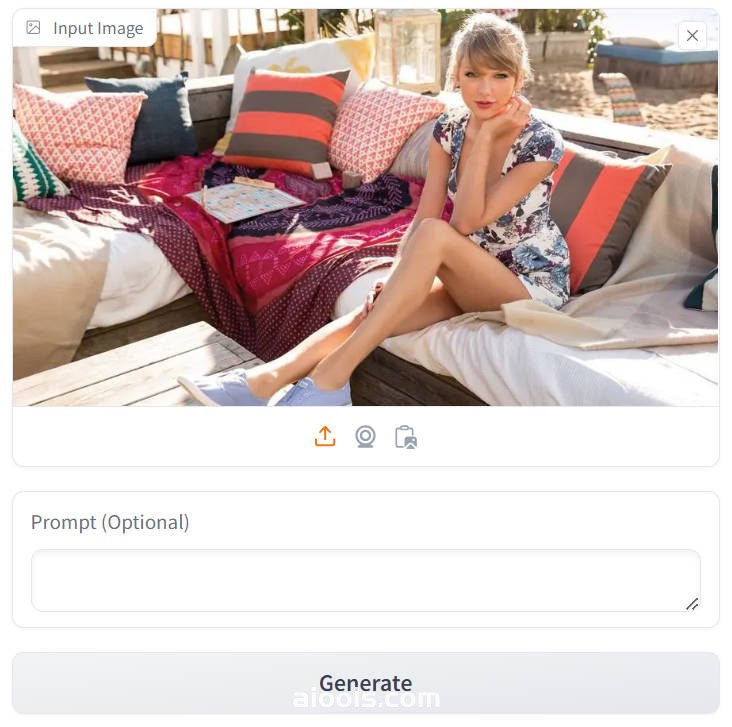The width and height of the screenshot is (732, 727).
Task: Click the picture icon beside Input Image
Action: tap(34, 28)
